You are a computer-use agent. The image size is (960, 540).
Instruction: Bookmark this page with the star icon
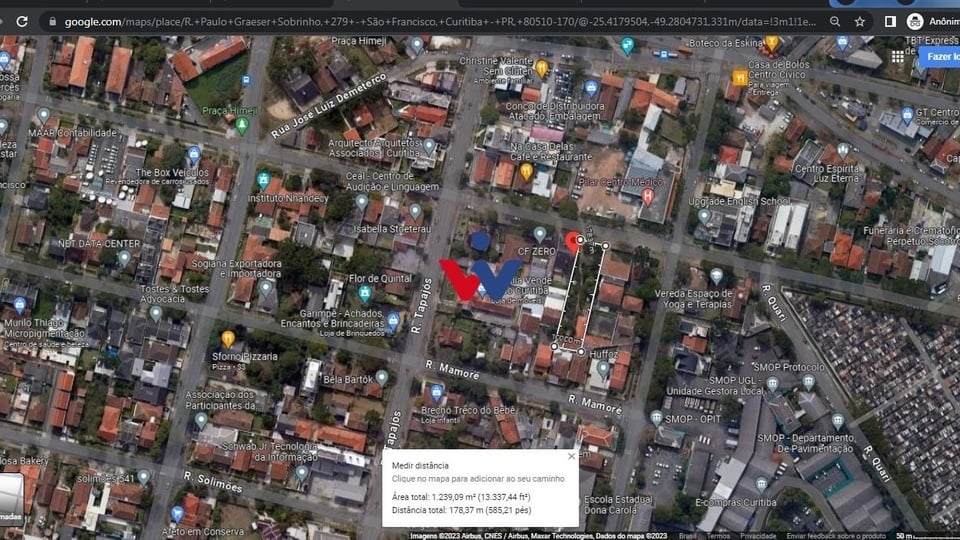click(860, 21)
